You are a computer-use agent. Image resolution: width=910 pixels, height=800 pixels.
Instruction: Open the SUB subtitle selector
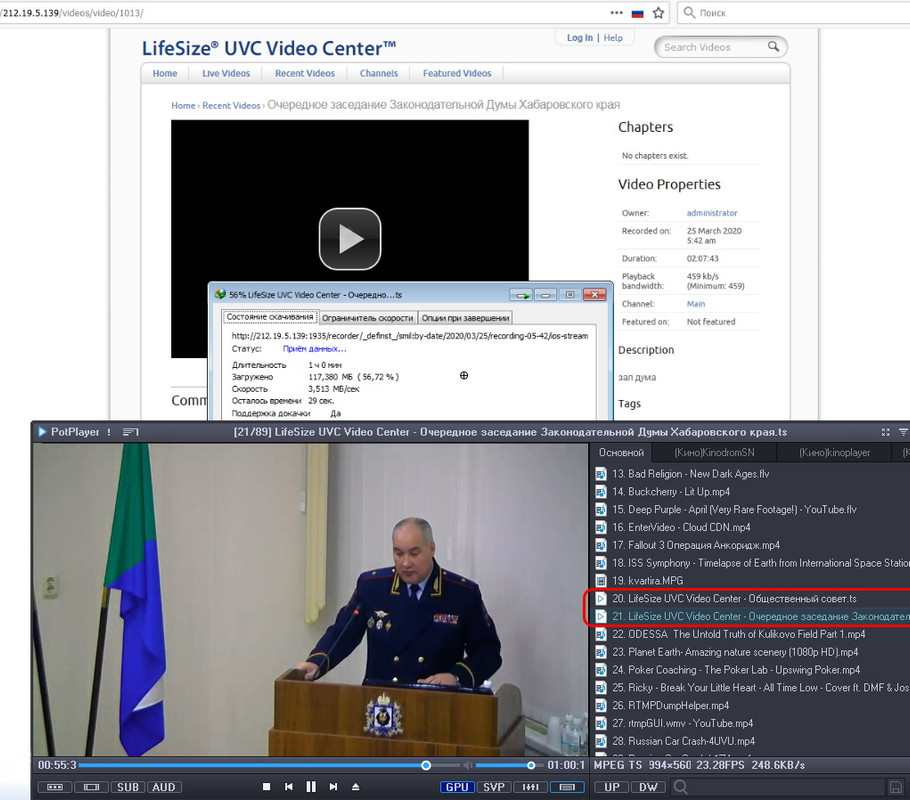128,787
